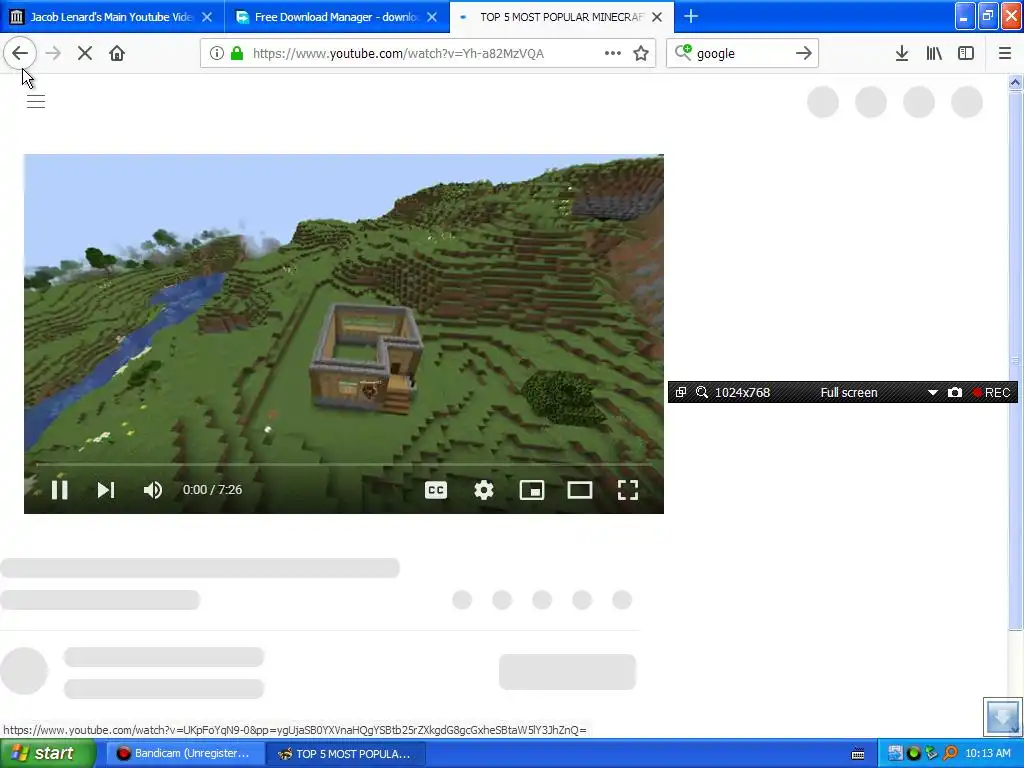Skip to next video in player
The width and height of the screenshot is (1024, 768).
point(106,490)
